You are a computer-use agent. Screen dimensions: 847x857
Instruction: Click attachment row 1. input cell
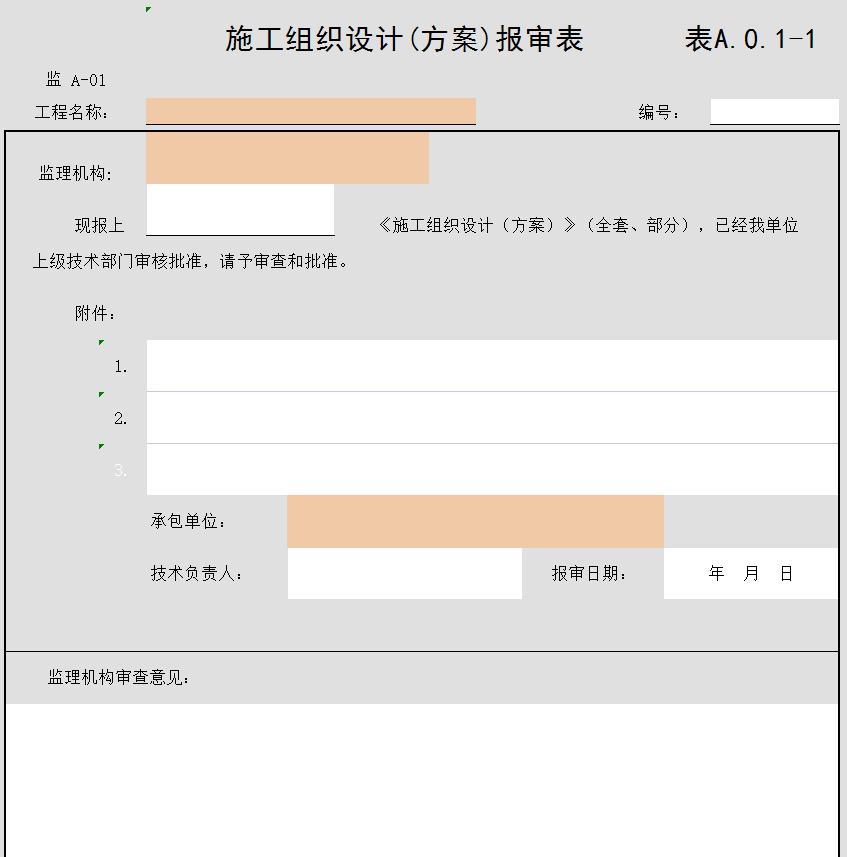[x=492, y=366]
